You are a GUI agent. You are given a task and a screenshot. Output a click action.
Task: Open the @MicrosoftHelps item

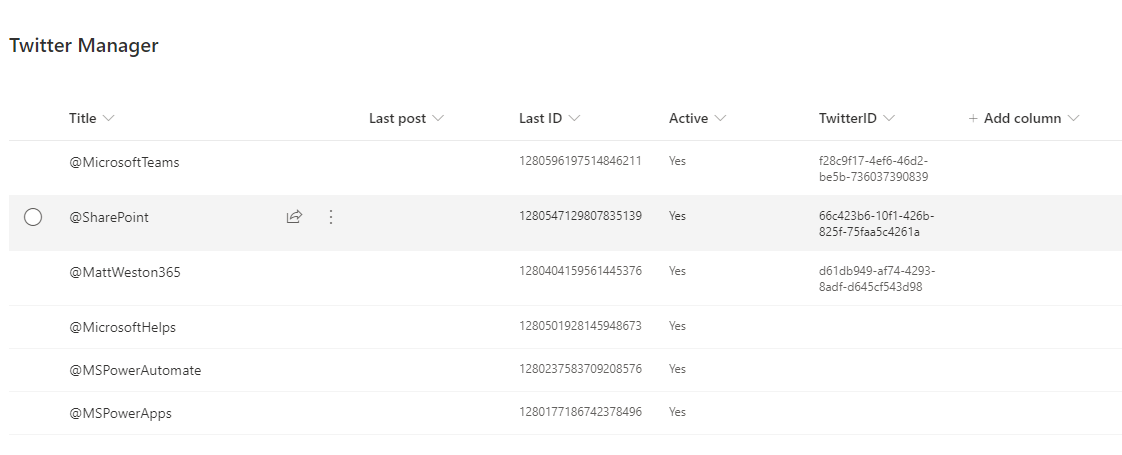(122, 328)
